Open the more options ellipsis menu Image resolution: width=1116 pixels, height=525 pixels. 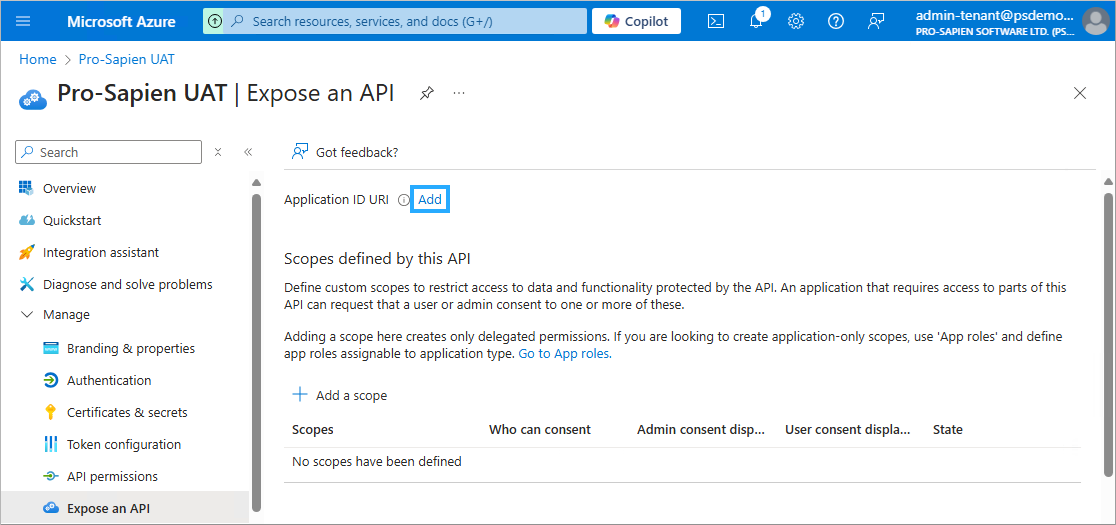click(459, 93)
